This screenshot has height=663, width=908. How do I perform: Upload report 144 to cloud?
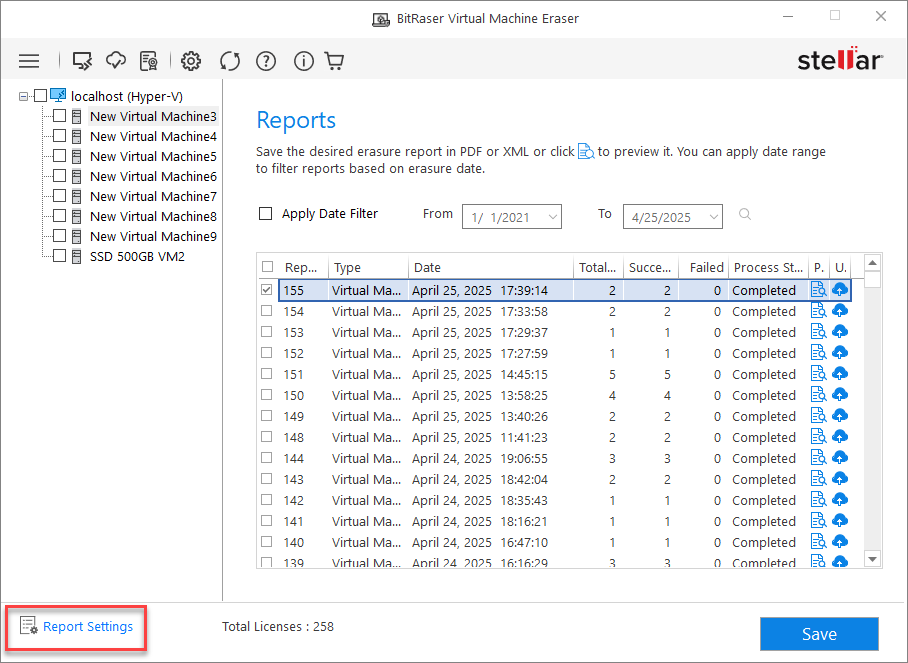tap(840, 457)
